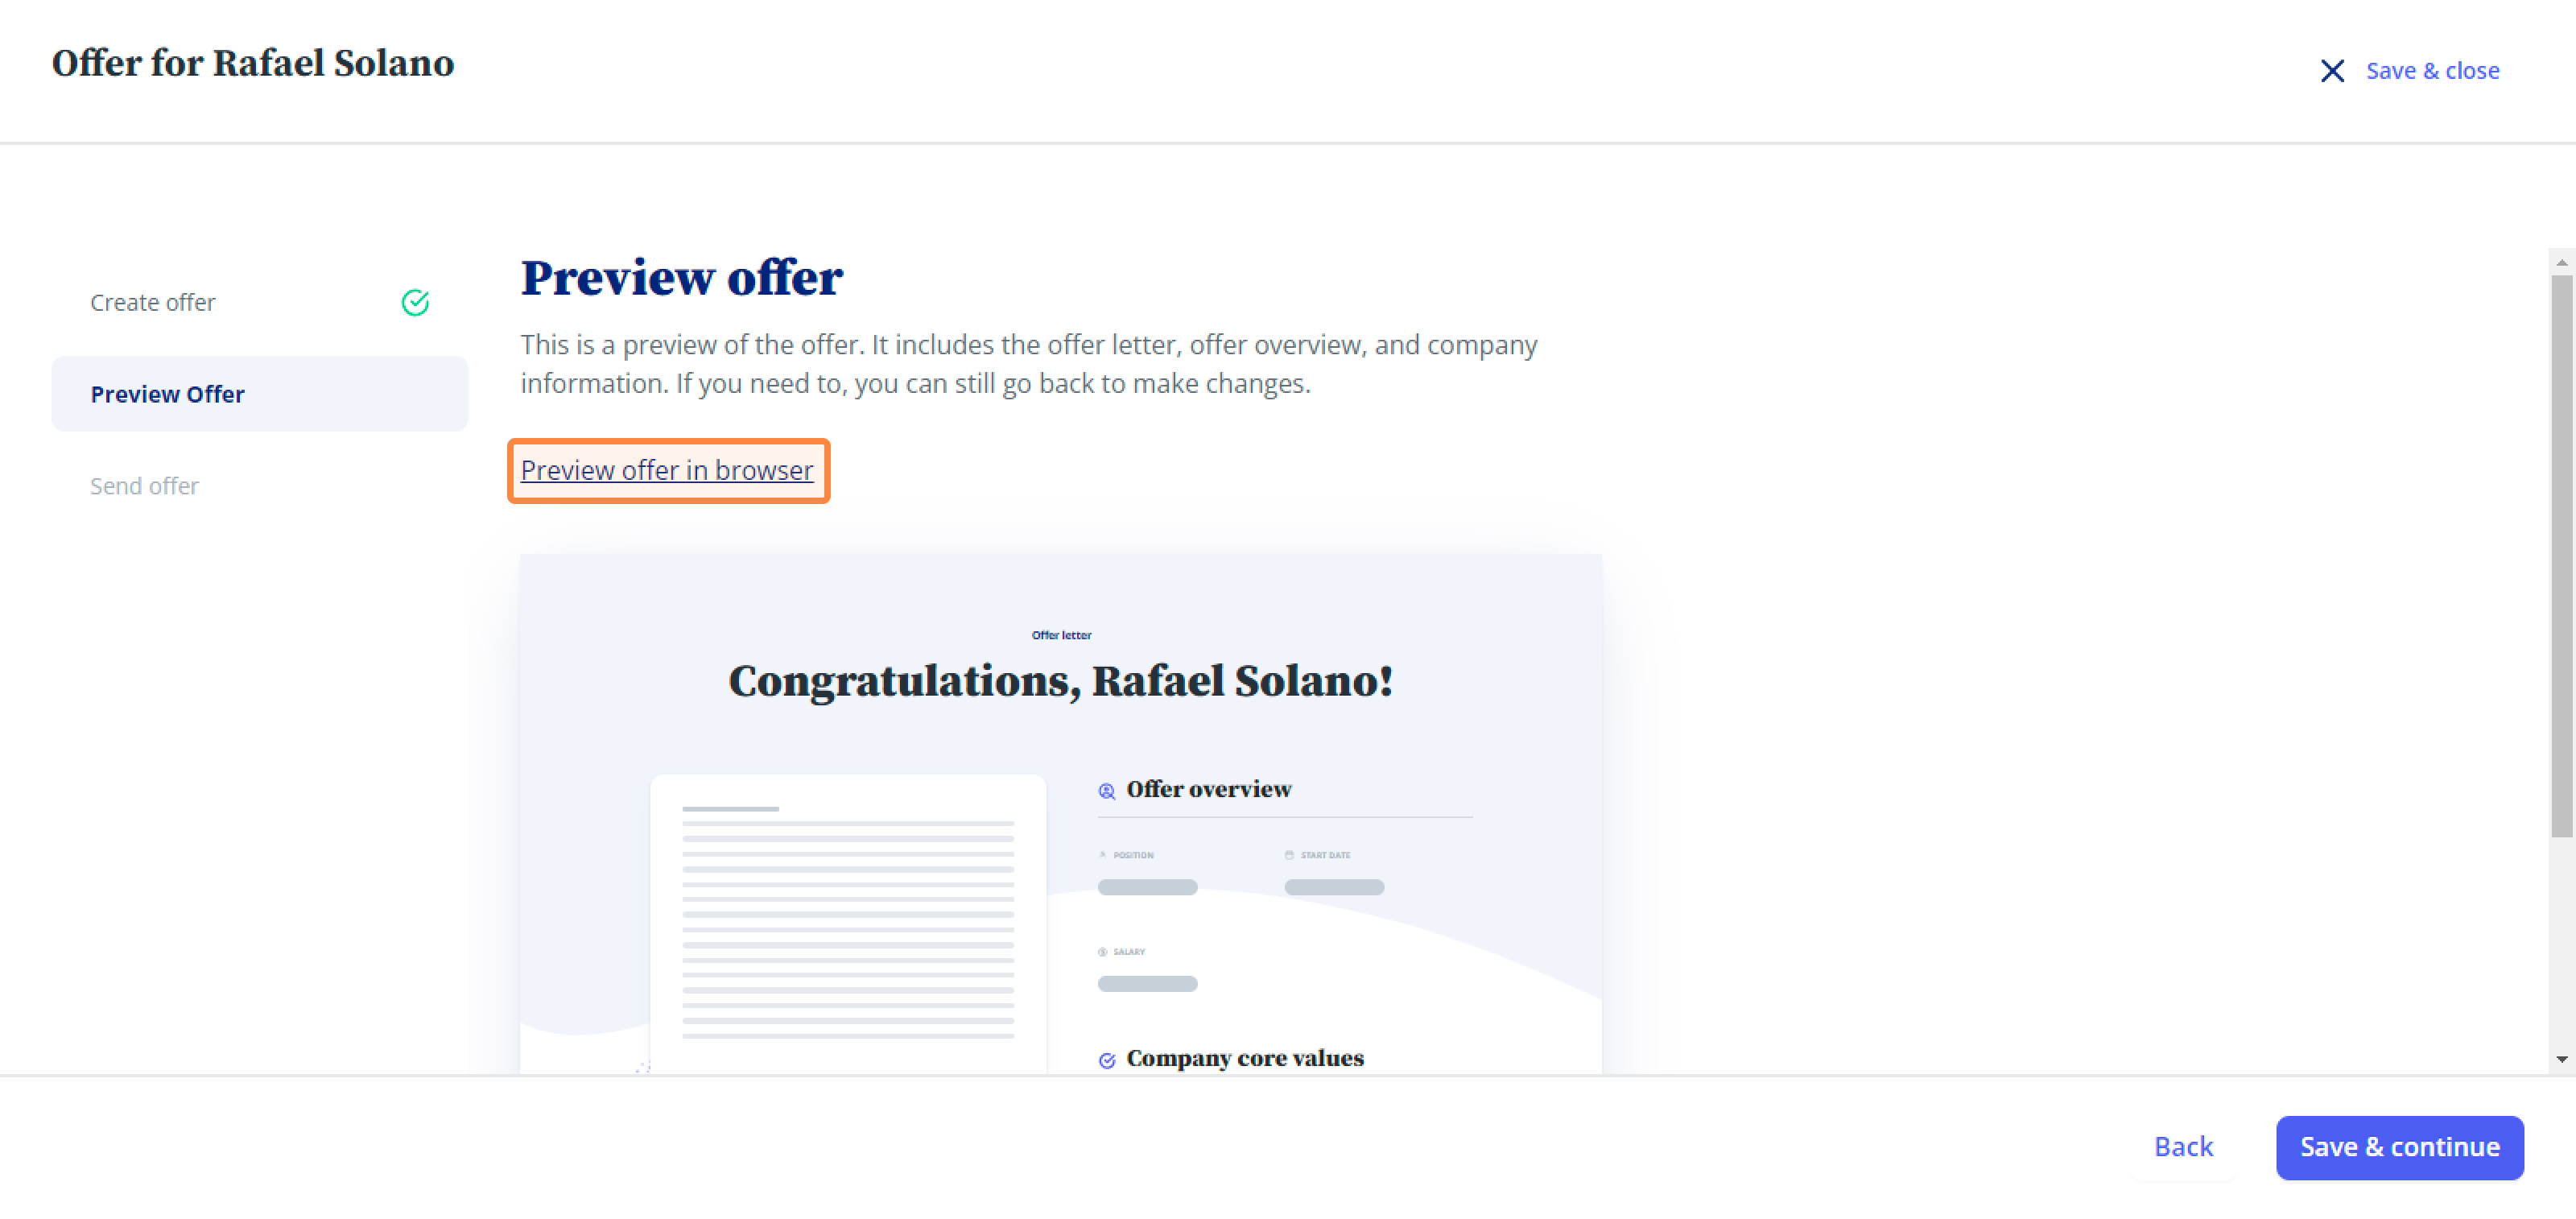Click the Offer overview heading
Viewport: 2576px width, 1219px height.
point(1208,789)
